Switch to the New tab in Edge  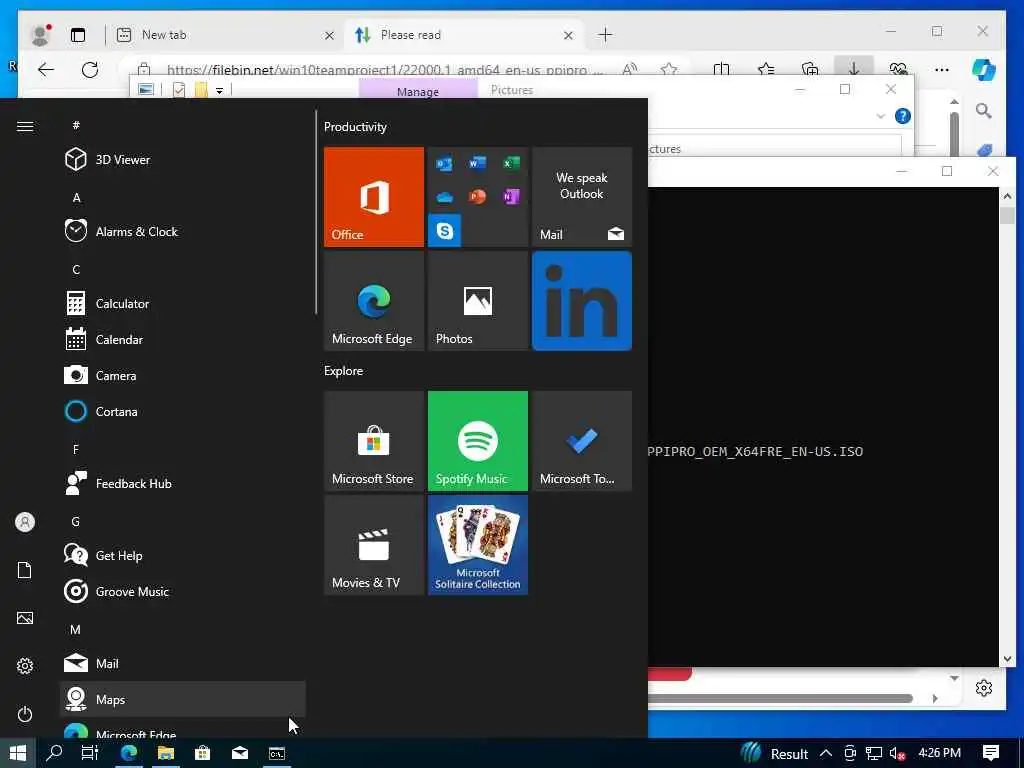pos(225,35)
